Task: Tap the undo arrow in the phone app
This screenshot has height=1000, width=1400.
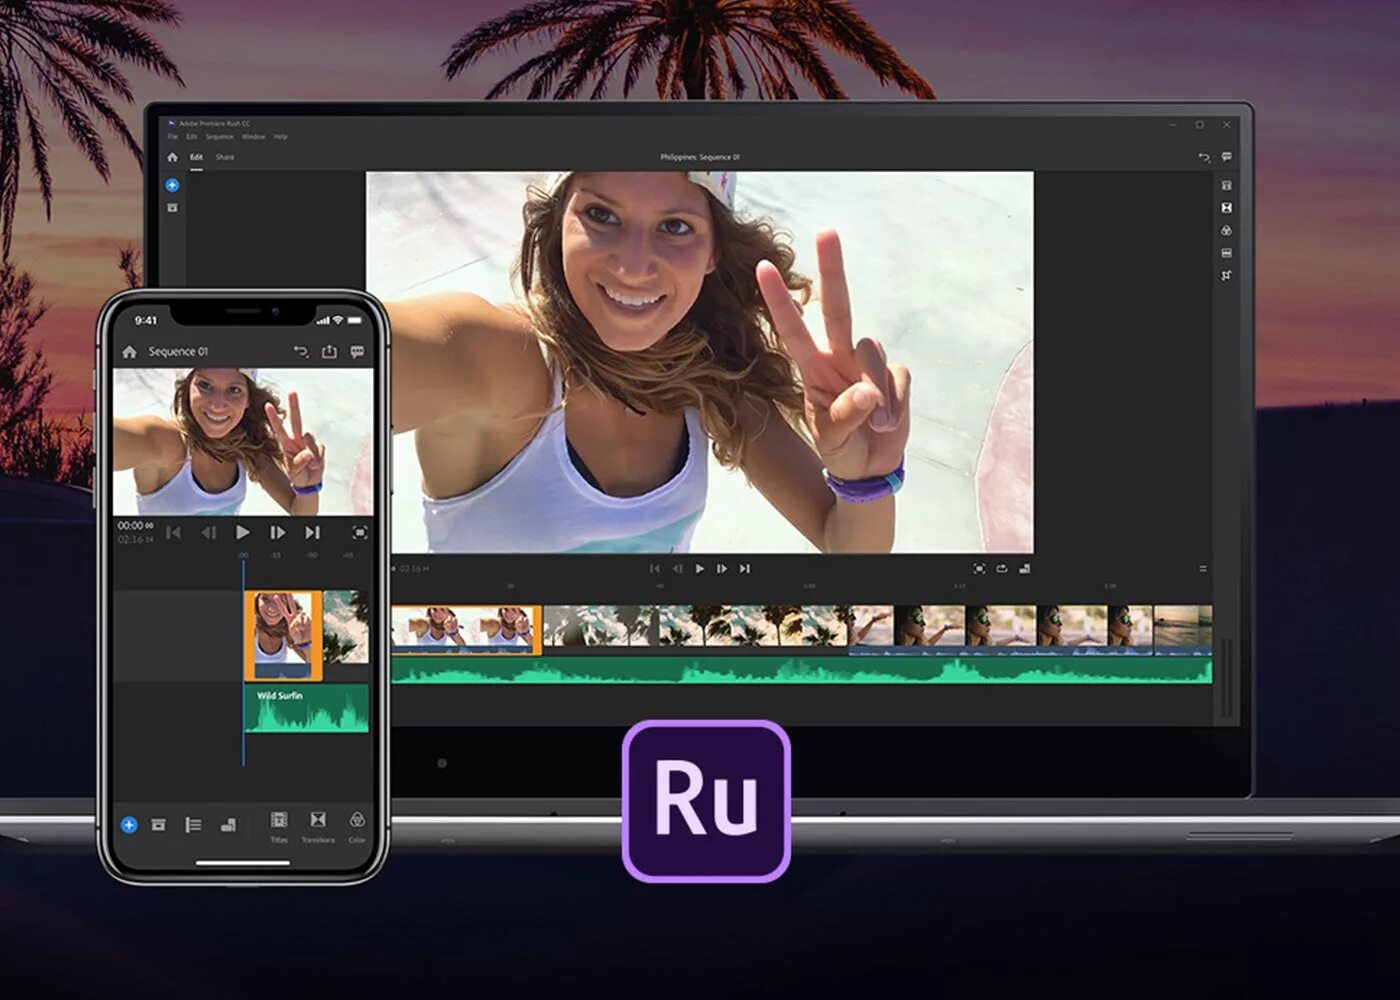Action: pyautogui.click(x=301, y=351)
